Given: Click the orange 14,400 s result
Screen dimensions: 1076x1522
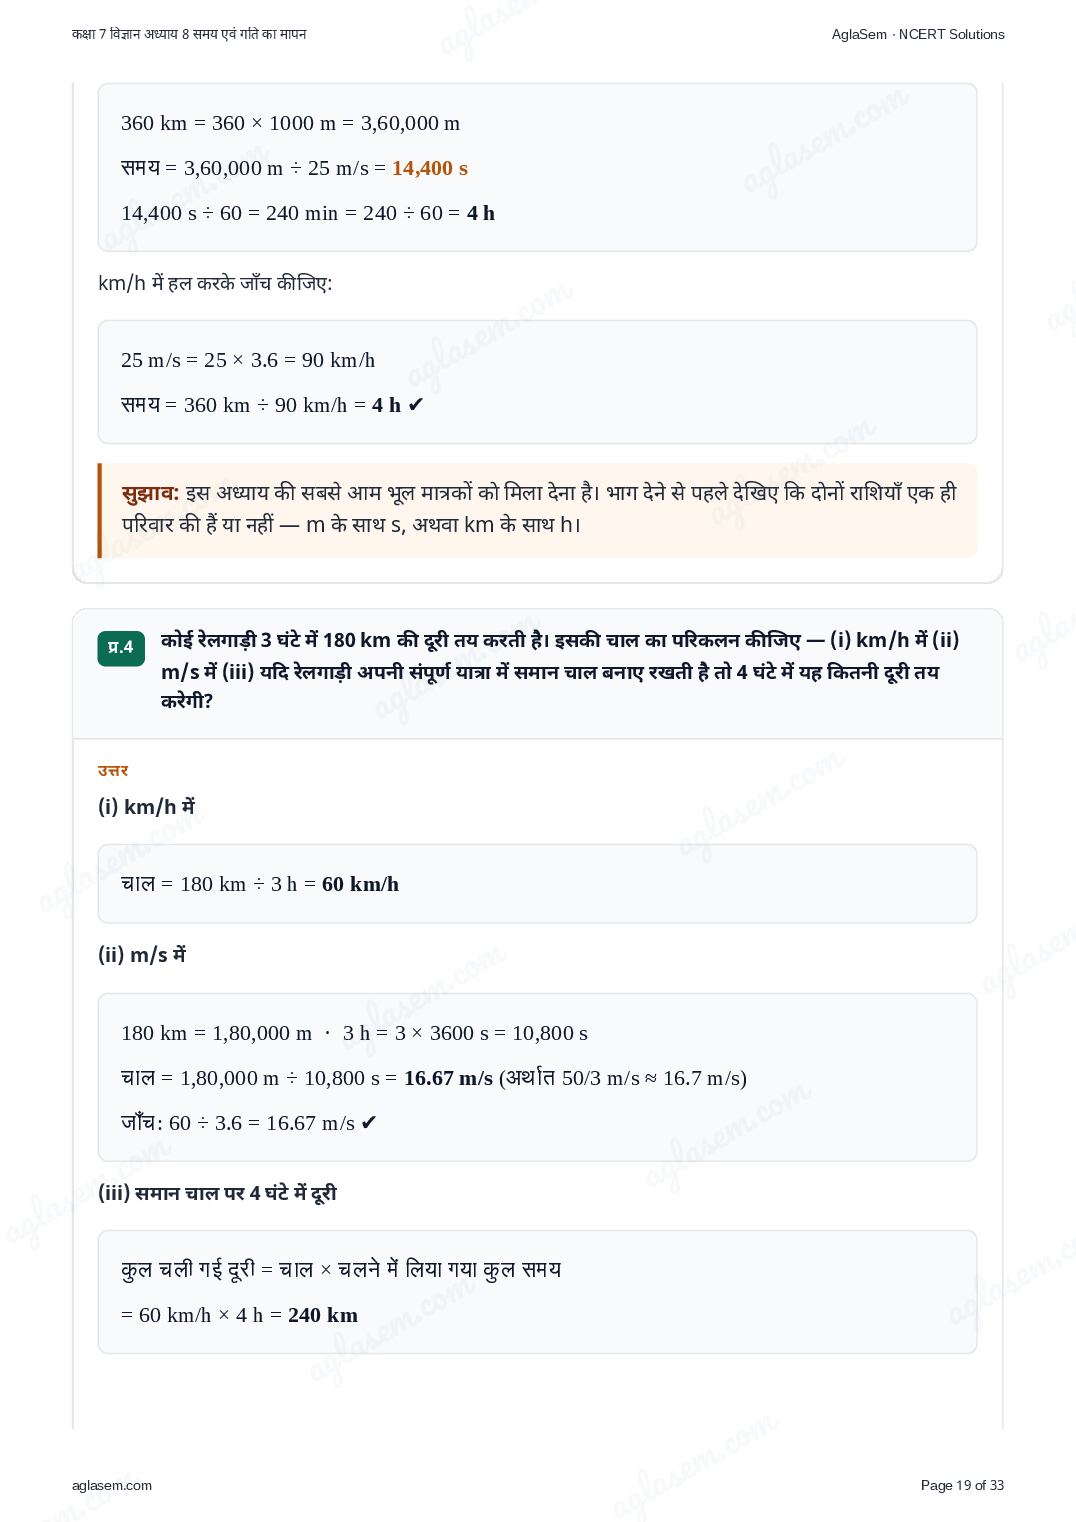Looking at the screenshot, I should coord(430,168).
